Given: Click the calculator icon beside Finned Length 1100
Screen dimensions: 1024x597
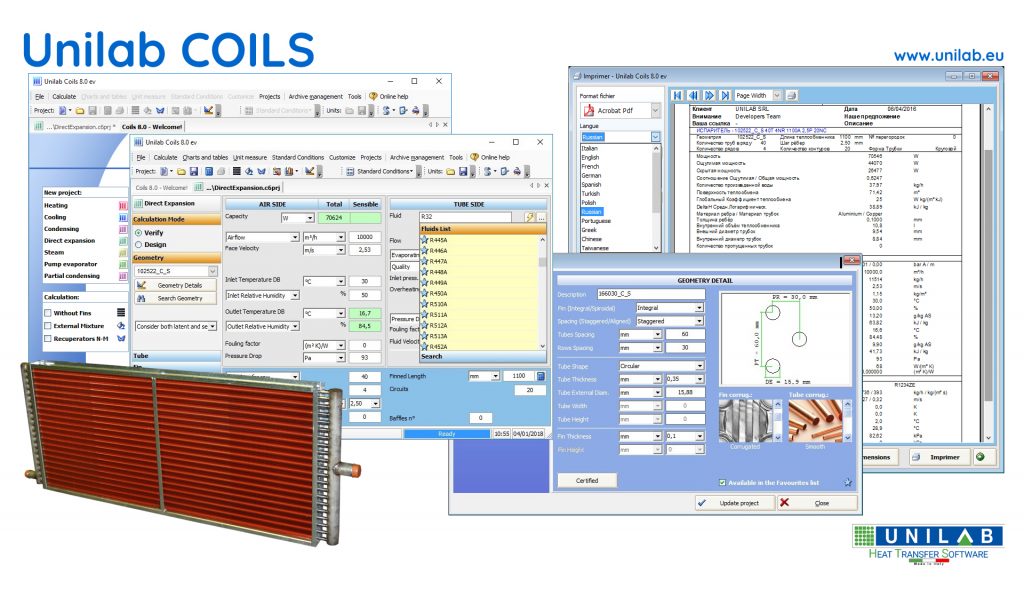Looking at the screenshot, I should point(540,376).
